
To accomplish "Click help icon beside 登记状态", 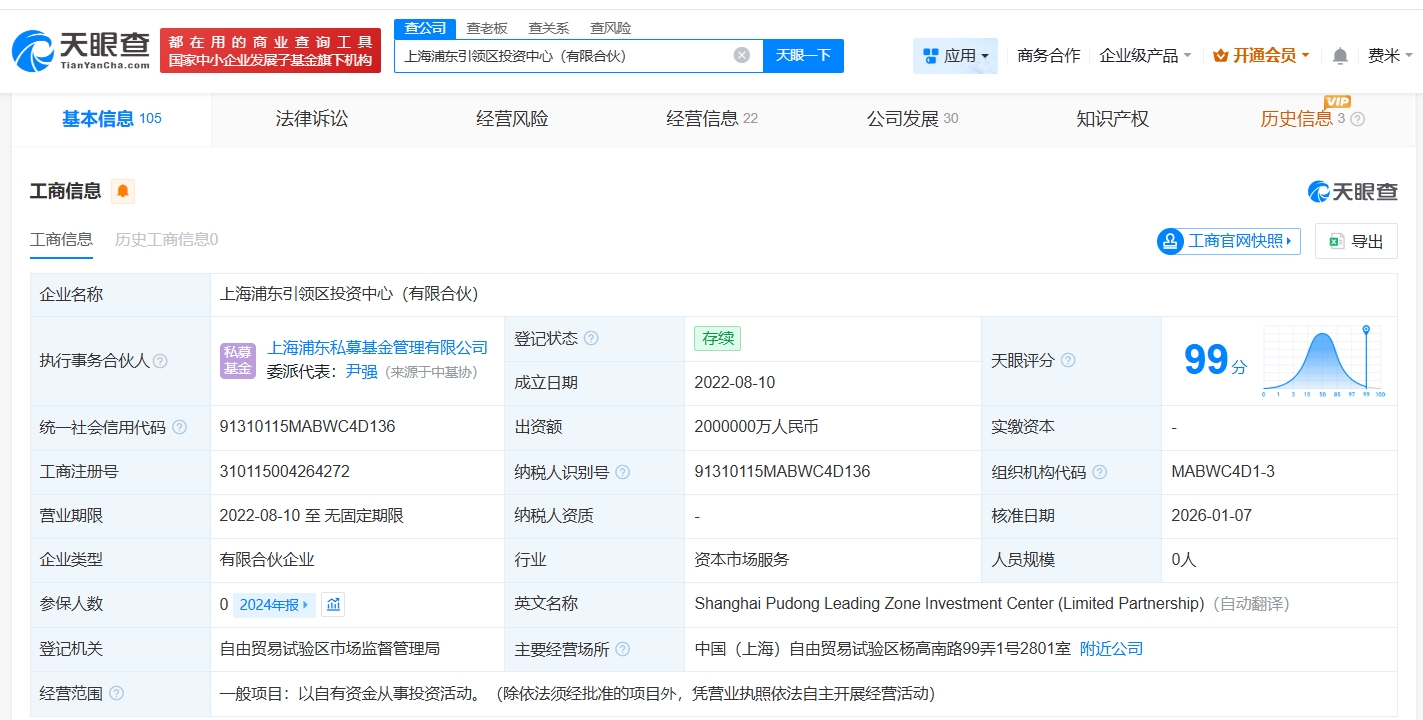I will tap(591, 339).
